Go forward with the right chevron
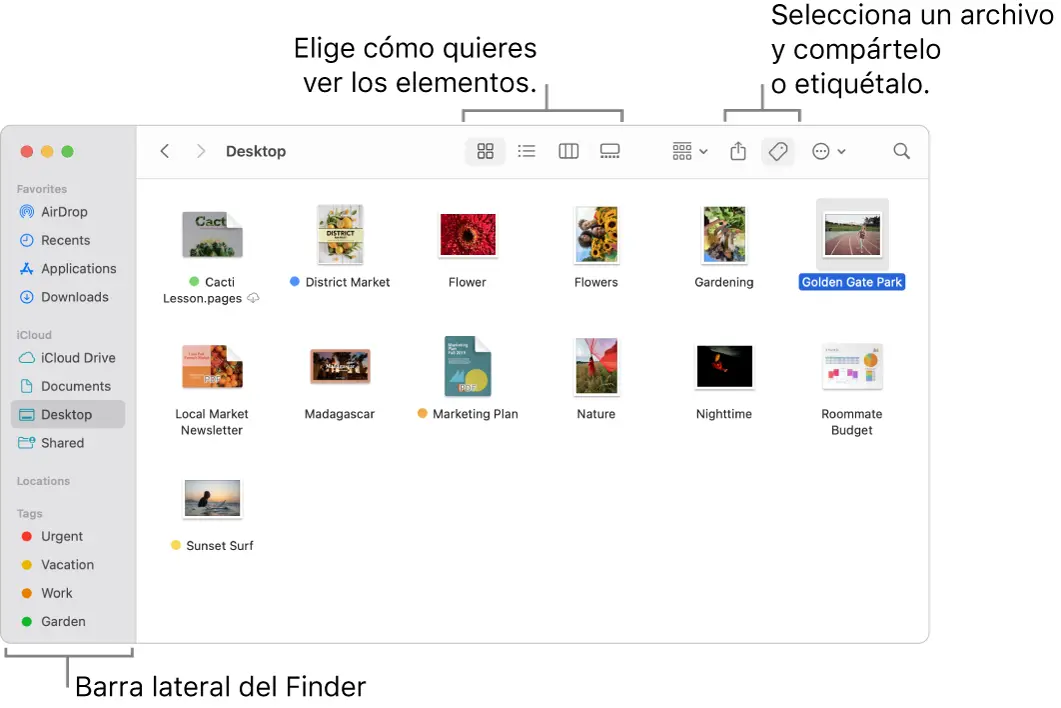Image resolution: width=1061 pixels, height=708 pixels. [201, 151]
